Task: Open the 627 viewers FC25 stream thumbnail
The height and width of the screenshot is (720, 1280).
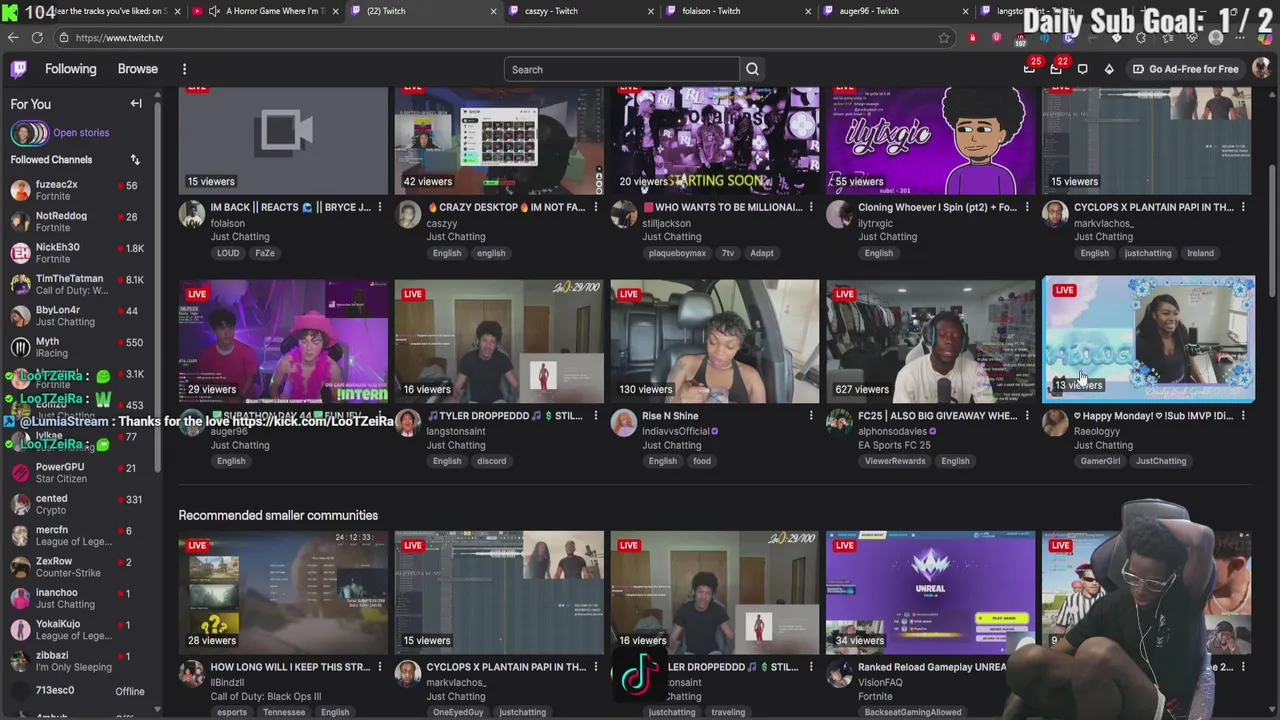Action: [931, 341]
